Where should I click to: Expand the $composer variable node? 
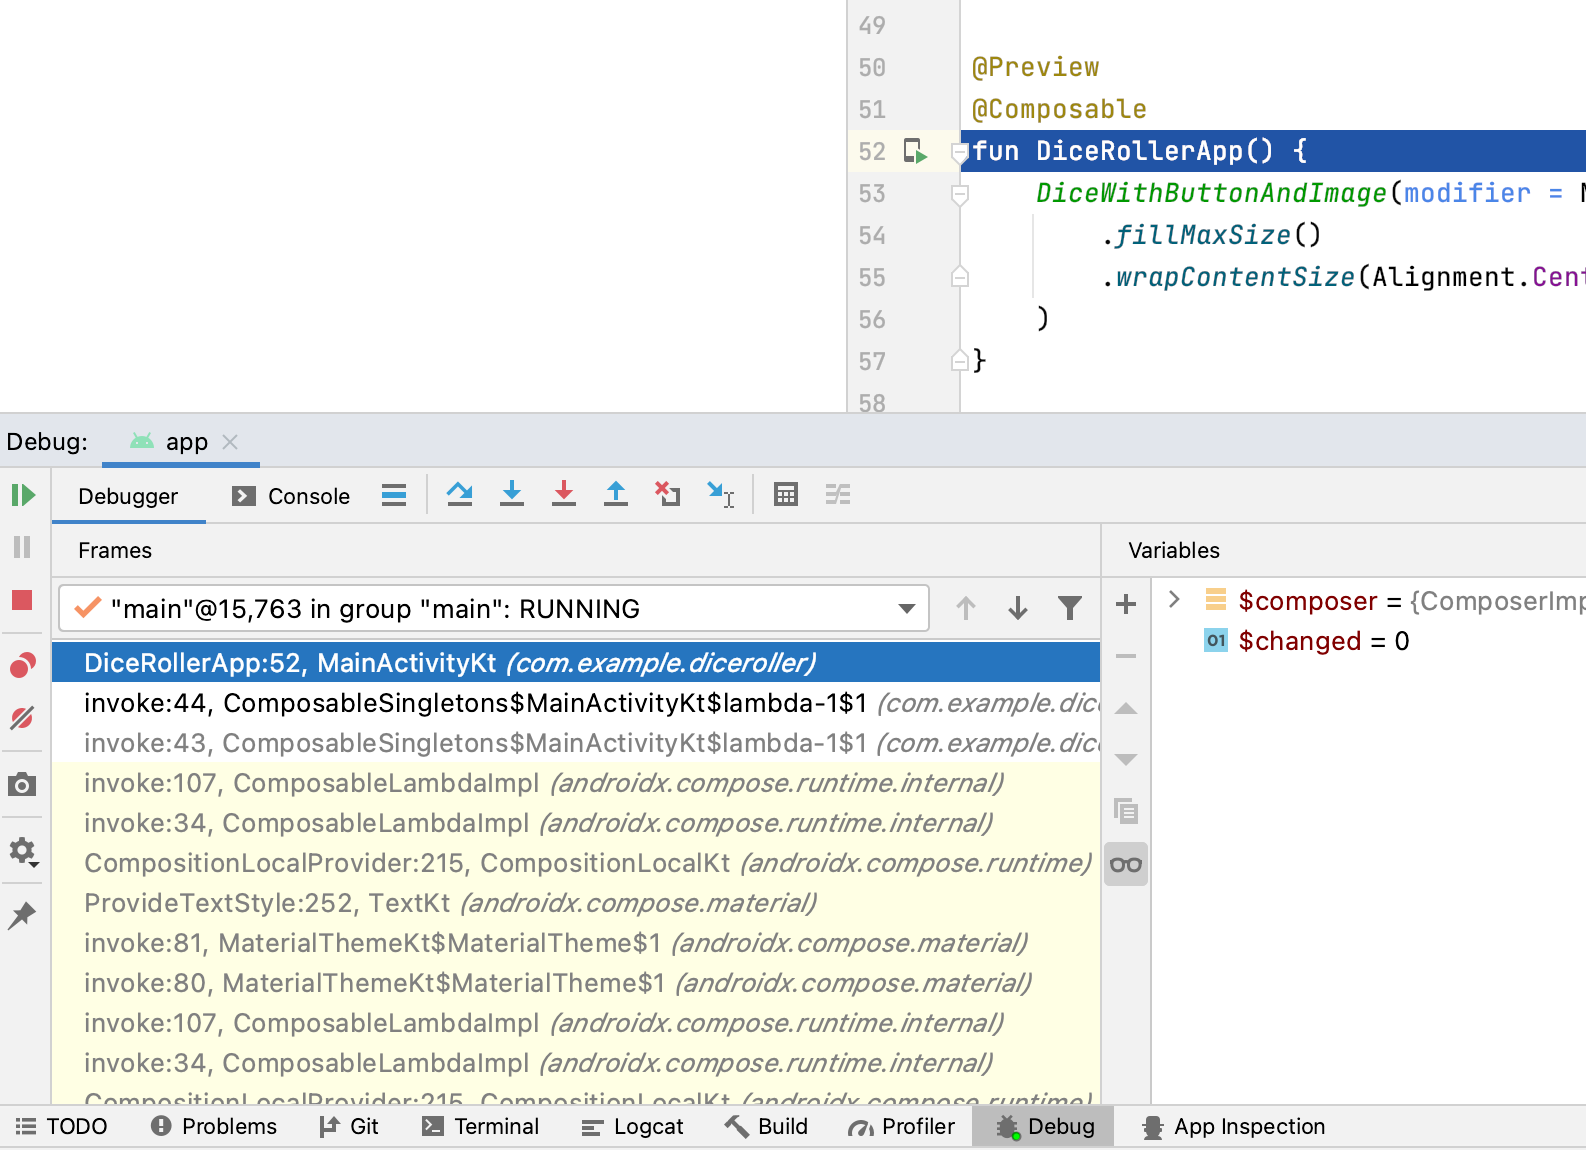point(1175,600)
